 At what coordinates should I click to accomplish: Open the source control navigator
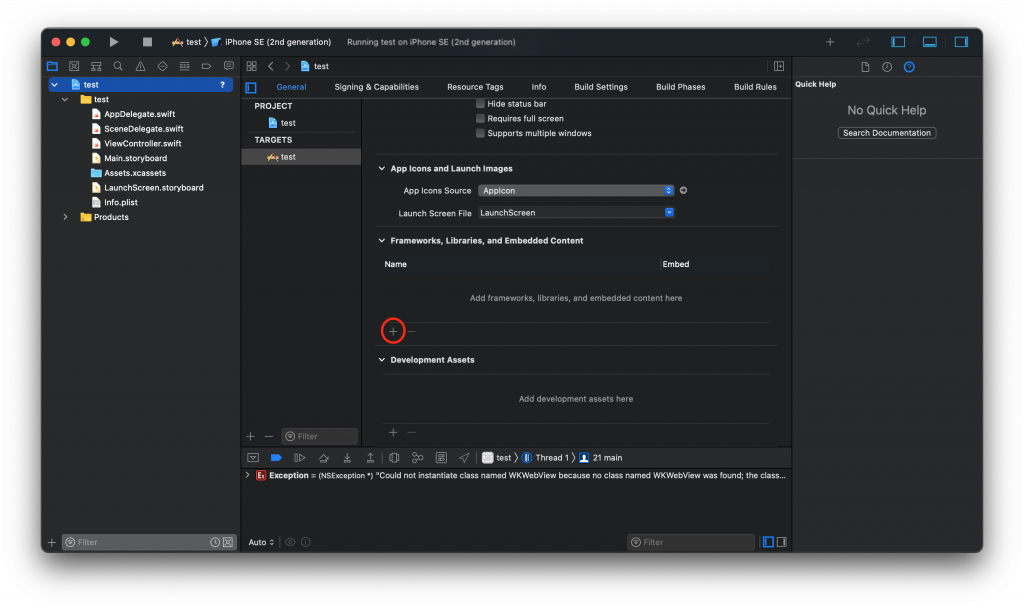(74, 66)
